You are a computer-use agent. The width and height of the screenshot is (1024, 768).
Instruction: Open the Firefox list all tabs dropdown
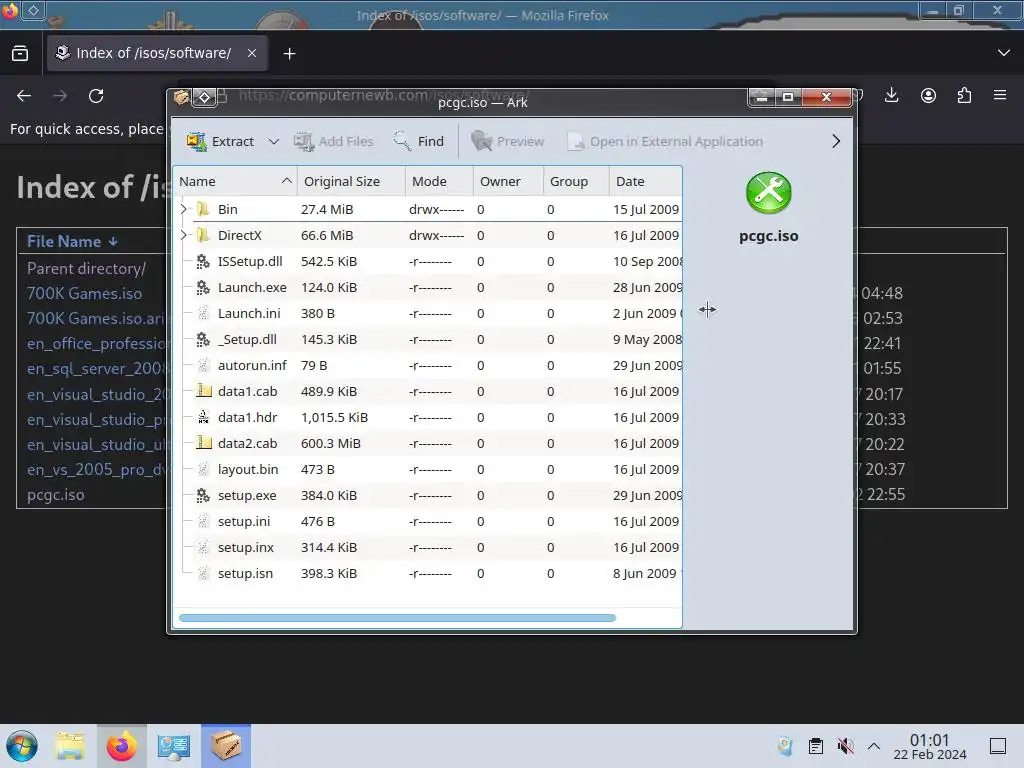point(1004,53)
